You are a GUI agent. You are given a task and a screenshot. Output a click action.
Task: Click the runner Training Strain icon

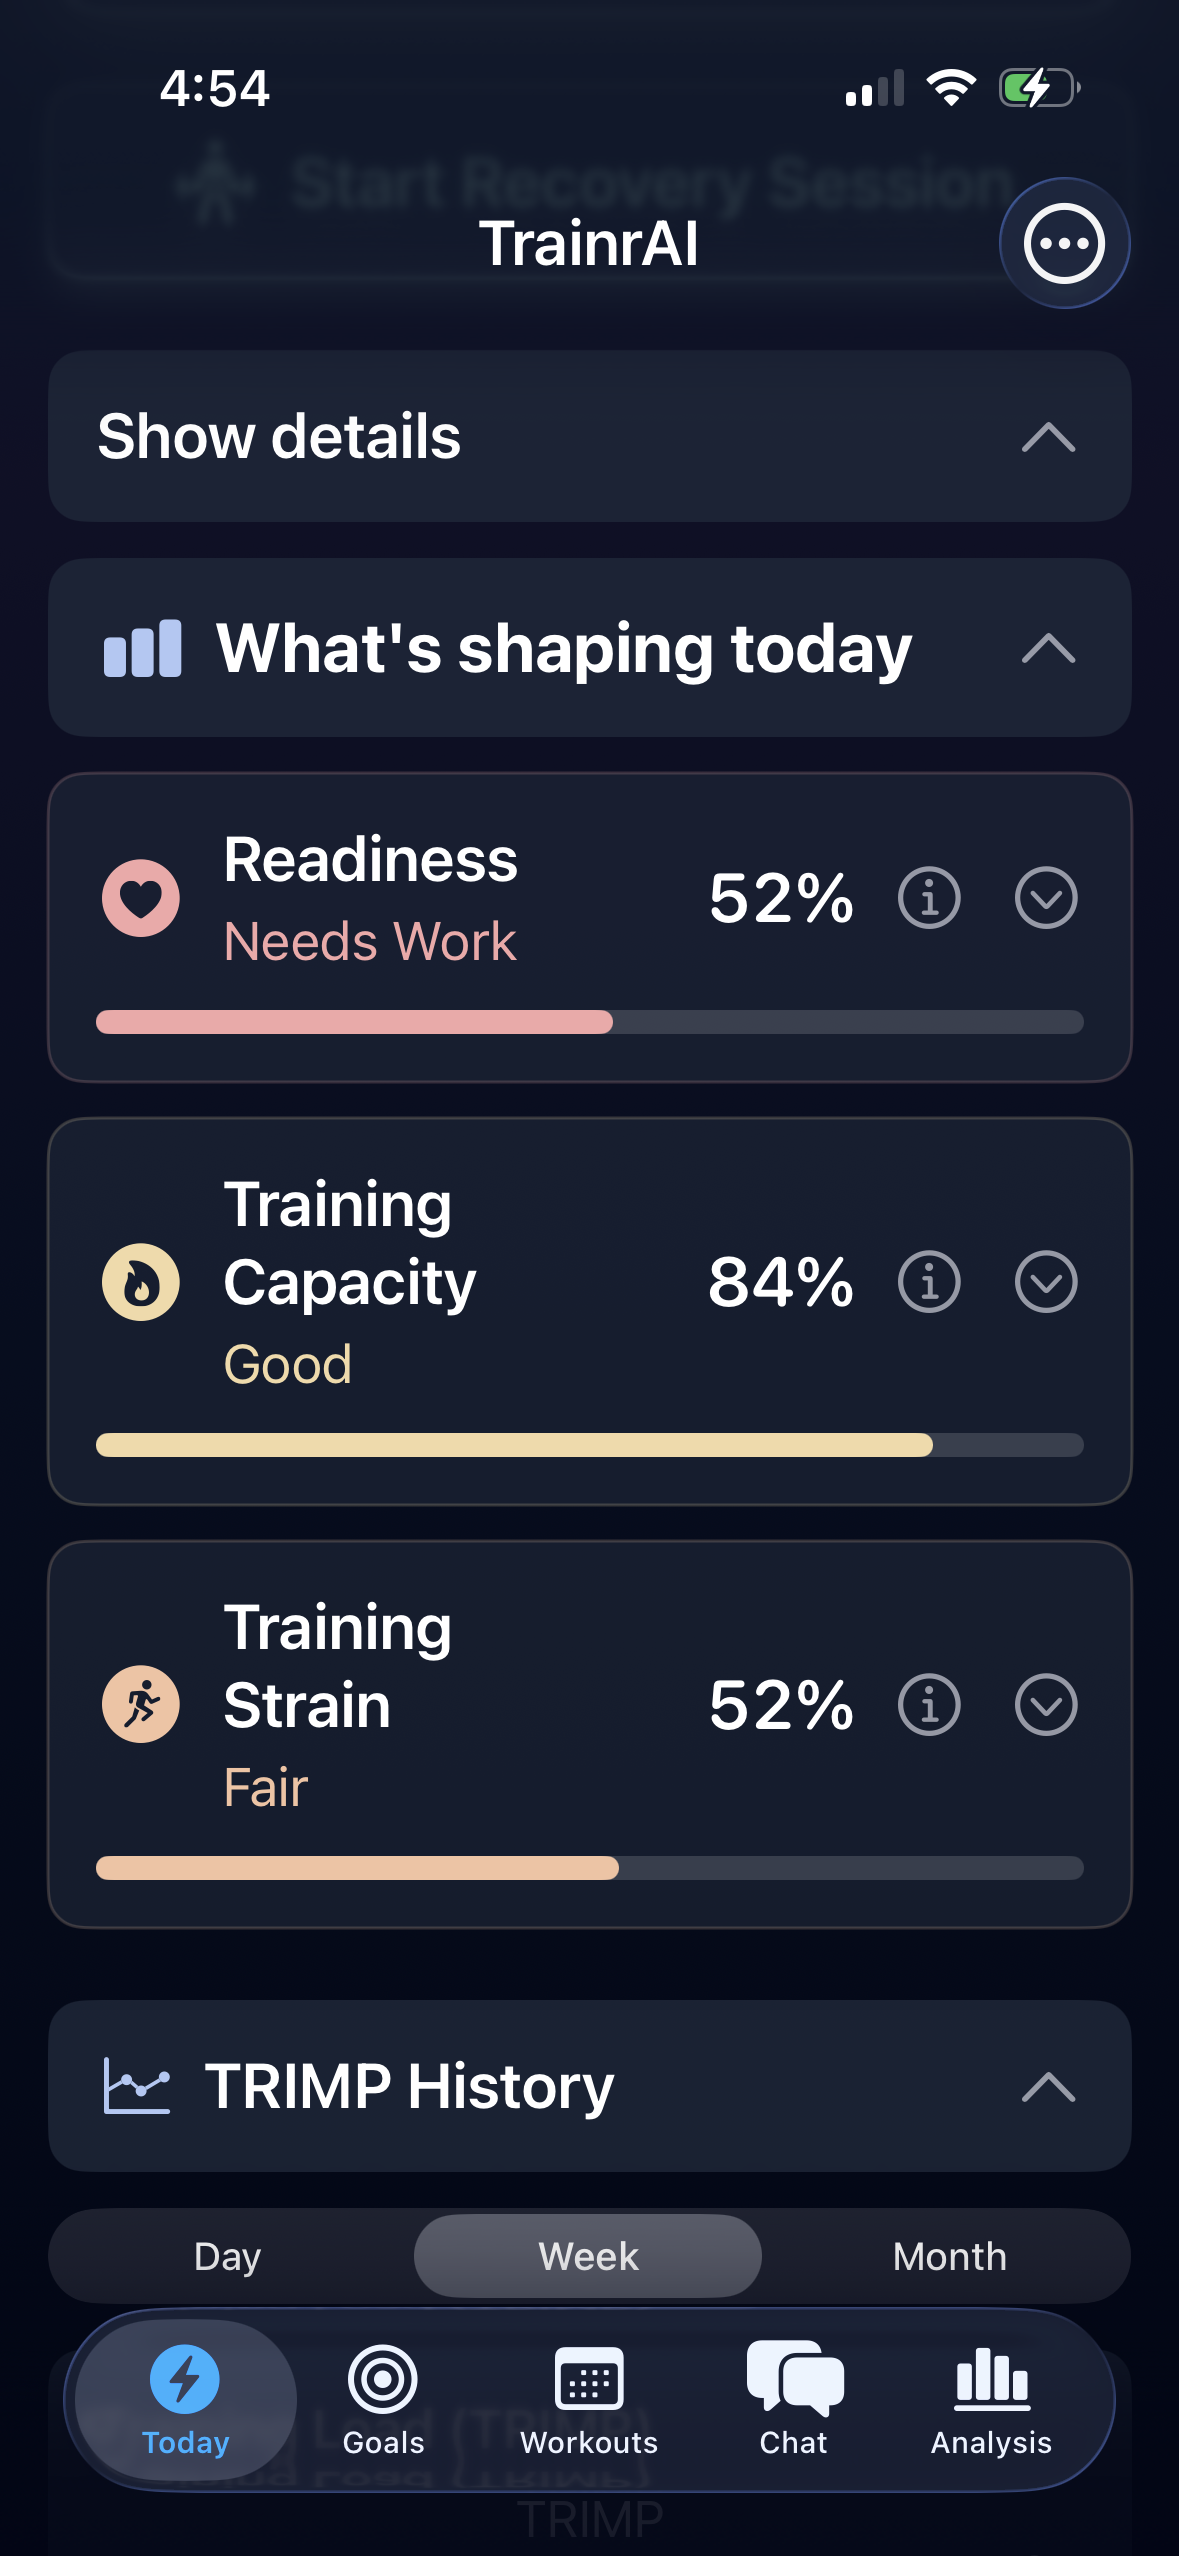click(x=140, y=1706)
